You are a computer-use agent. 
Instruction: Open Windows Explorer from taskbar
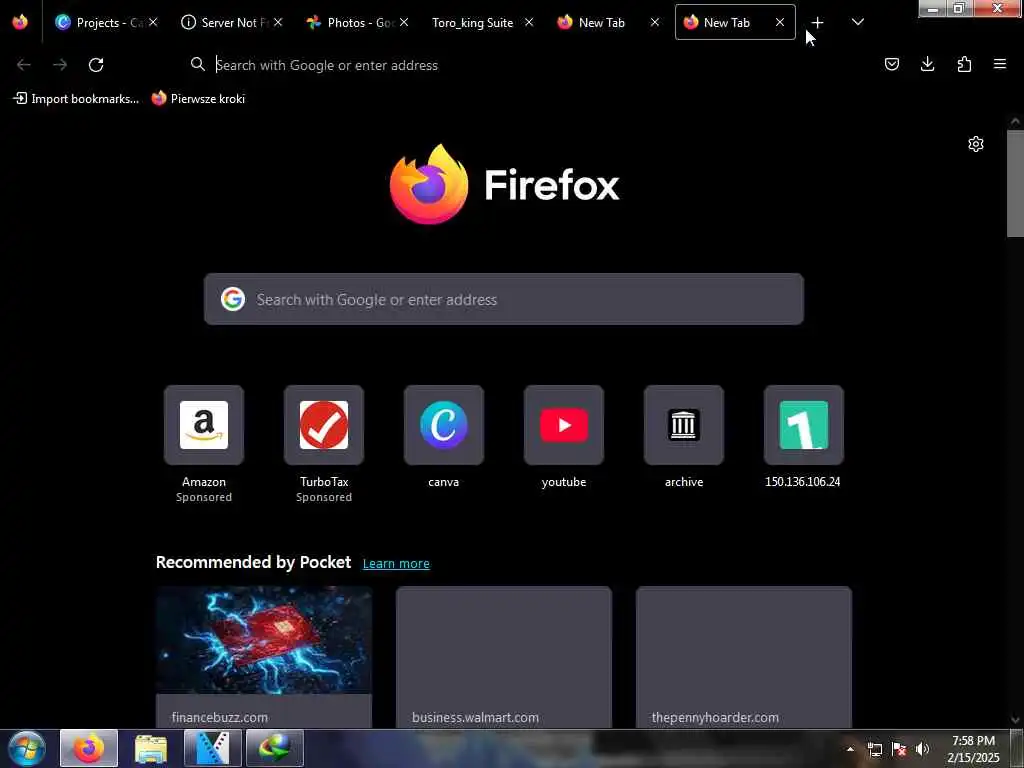coord(151,748)
